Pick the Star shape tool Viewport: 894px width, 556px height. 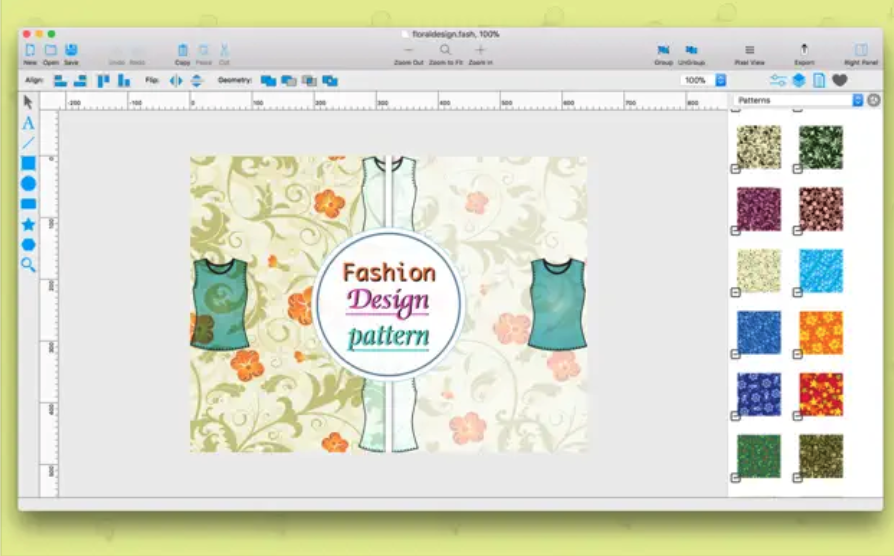click(x=28, y=224)
